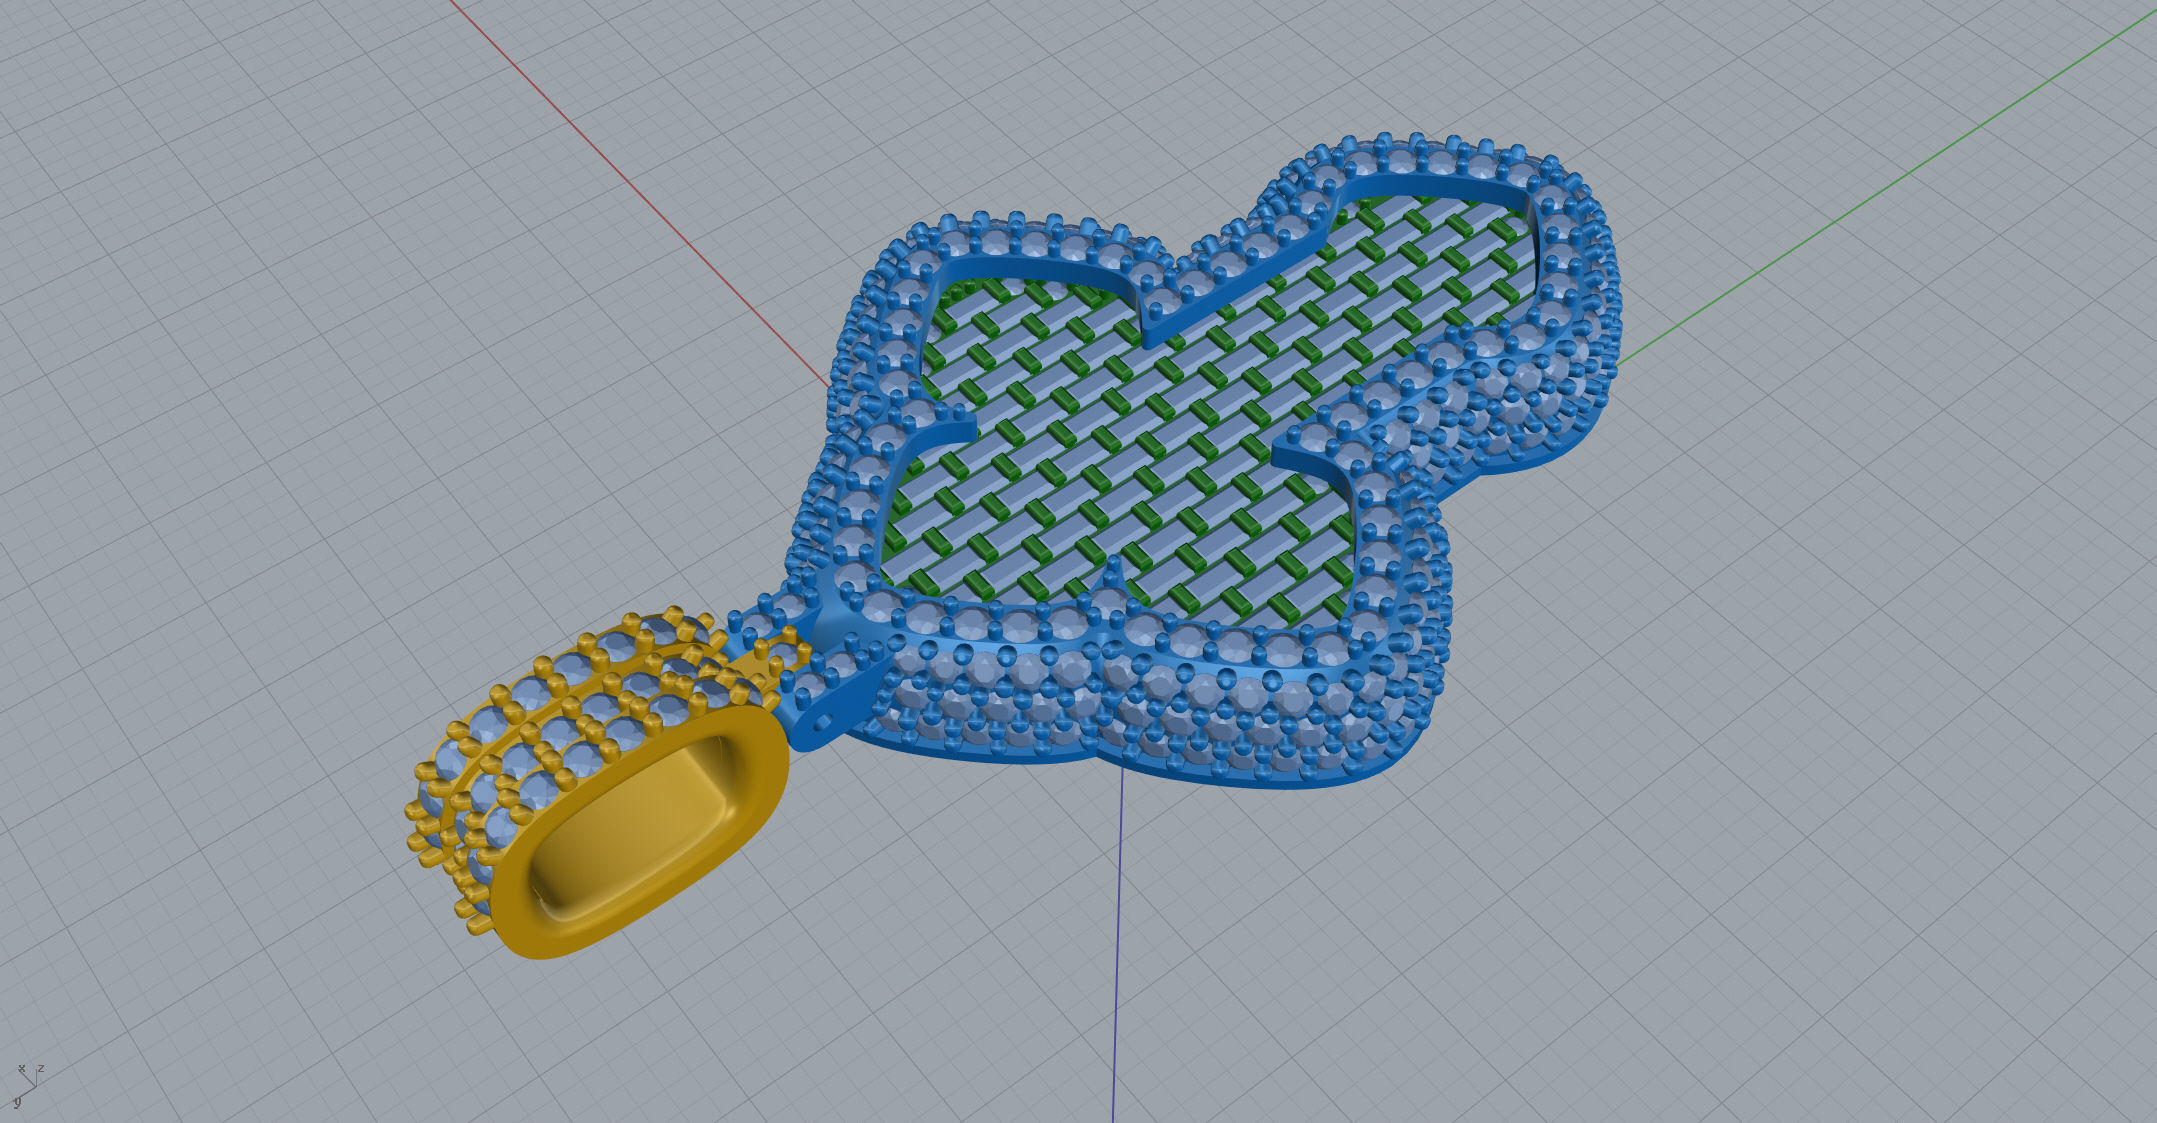Click the red X-axis grid line

pyautogui.click(x=640, y=194)
